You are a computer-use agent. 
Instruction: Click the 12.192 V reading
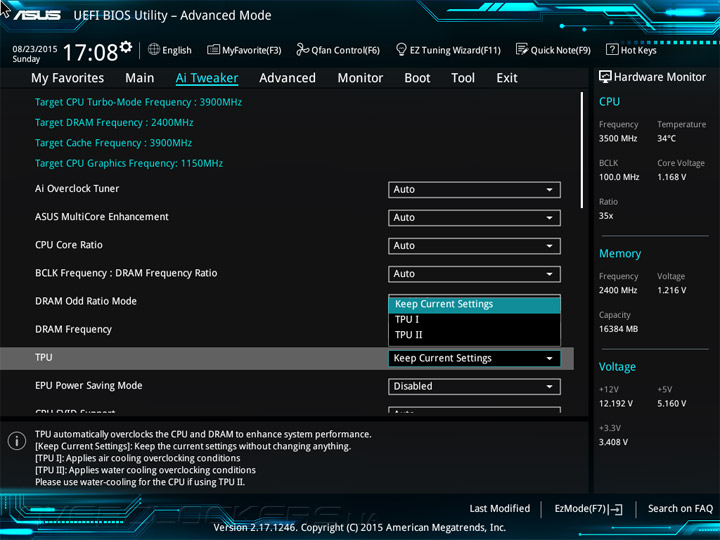coord(616,404)
